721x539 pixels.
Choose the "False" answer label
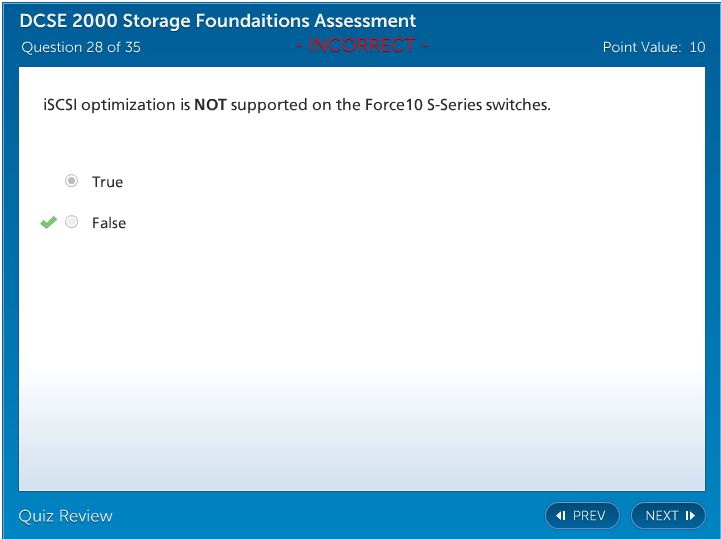click(109, 223)
